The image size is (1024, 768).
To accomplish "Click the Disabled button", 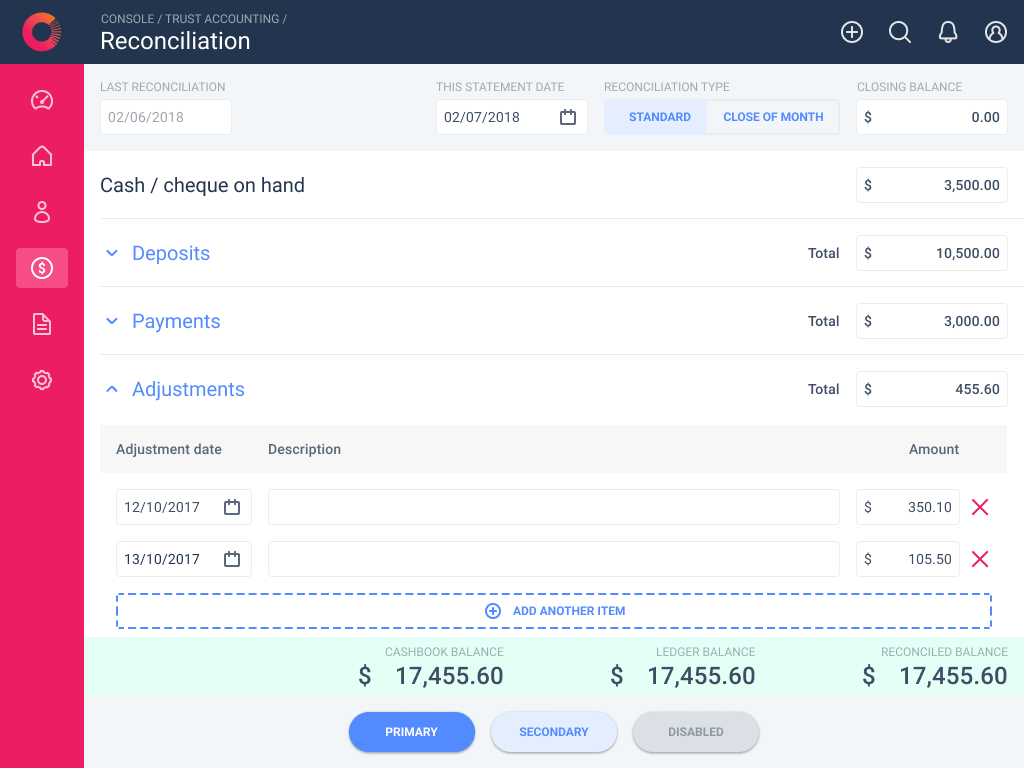I will tap(696, 731).
